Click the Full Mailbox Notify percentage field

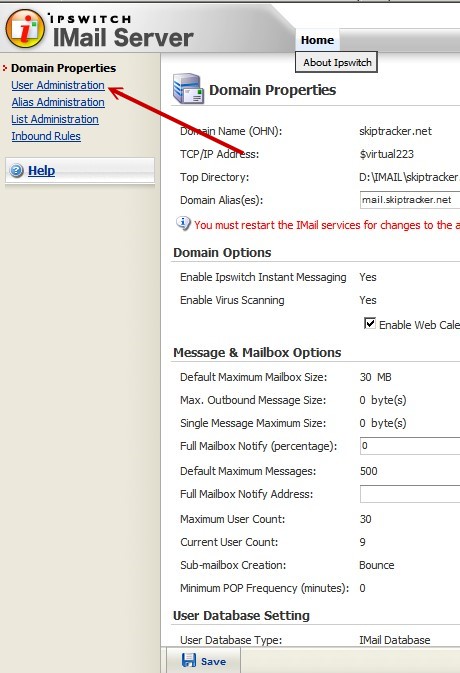[x=410, y=446]
